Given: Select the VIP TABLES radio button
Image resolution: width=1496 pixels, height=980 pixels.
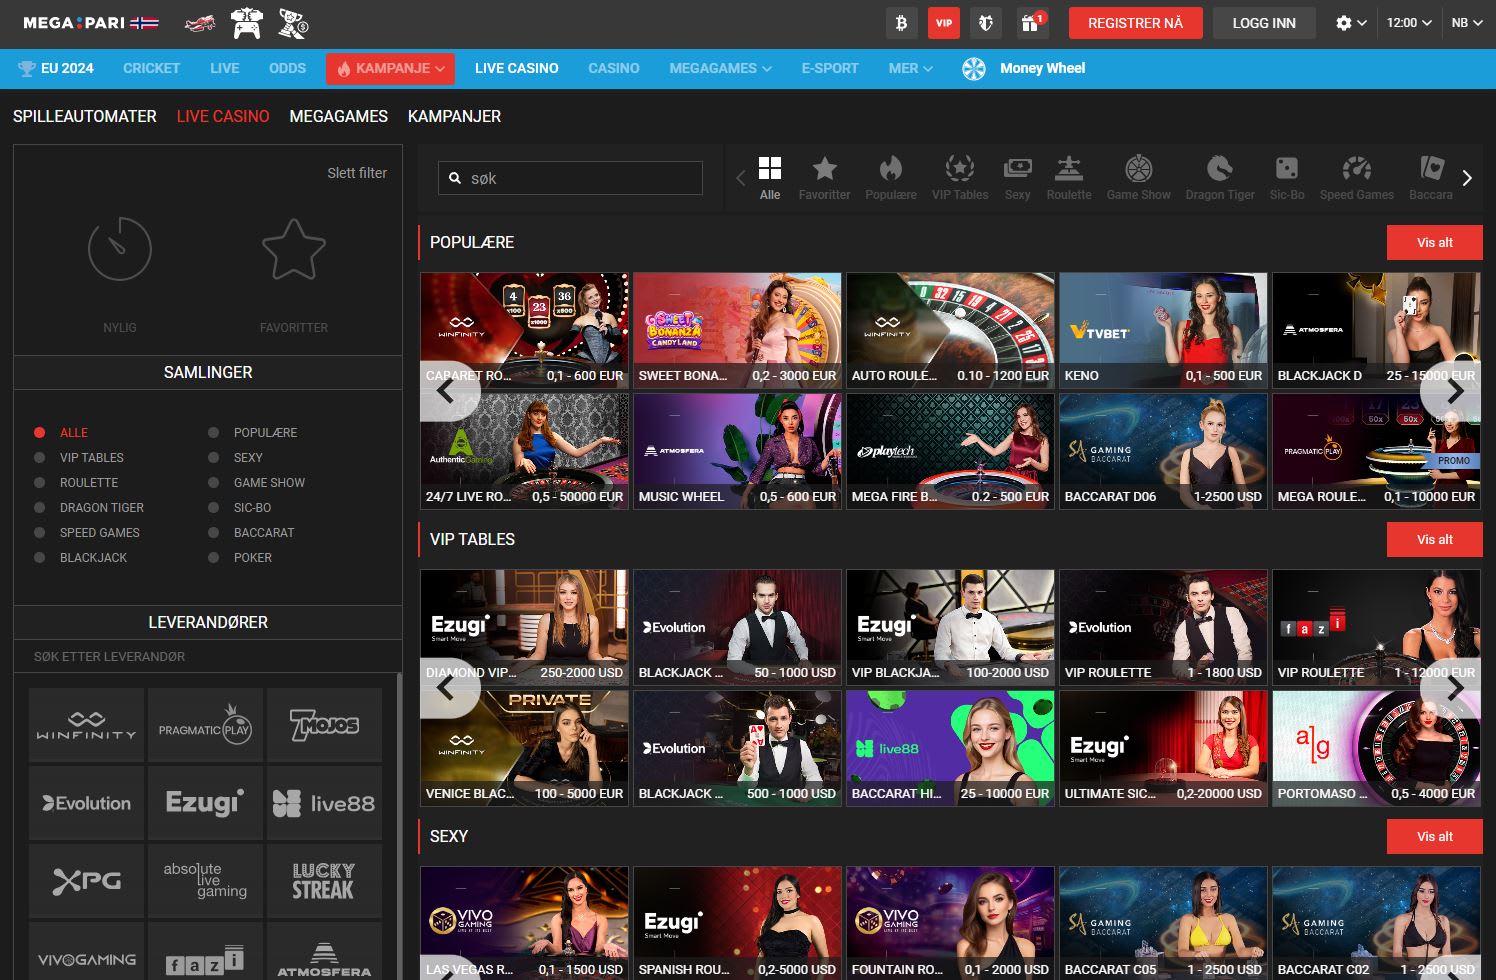Looking at the screenshot, I should pos(39,457).
